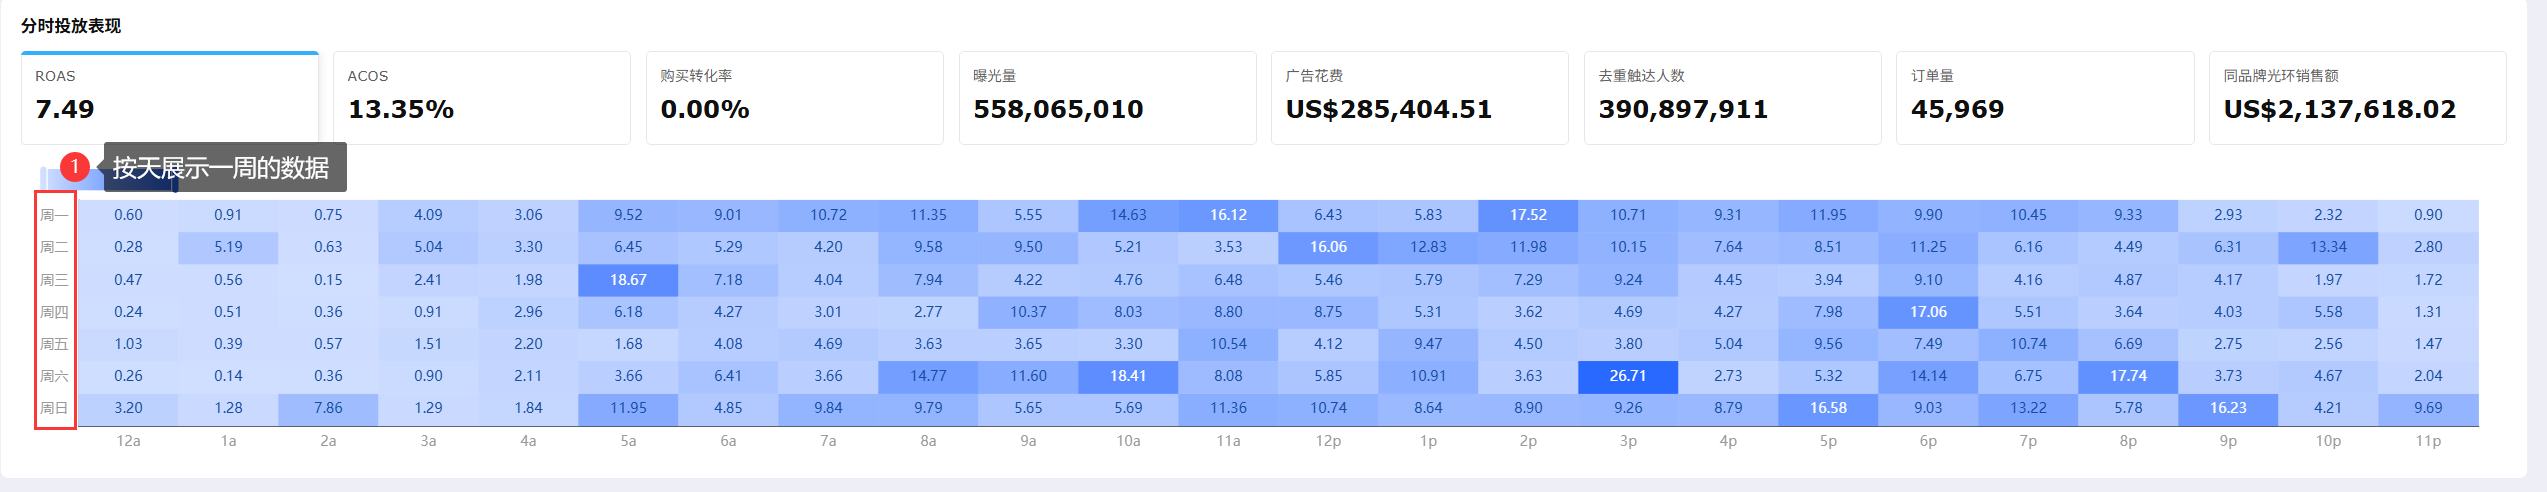Click the 9.31 cell for 周一 at 4p

click(x=1728, y=215)
